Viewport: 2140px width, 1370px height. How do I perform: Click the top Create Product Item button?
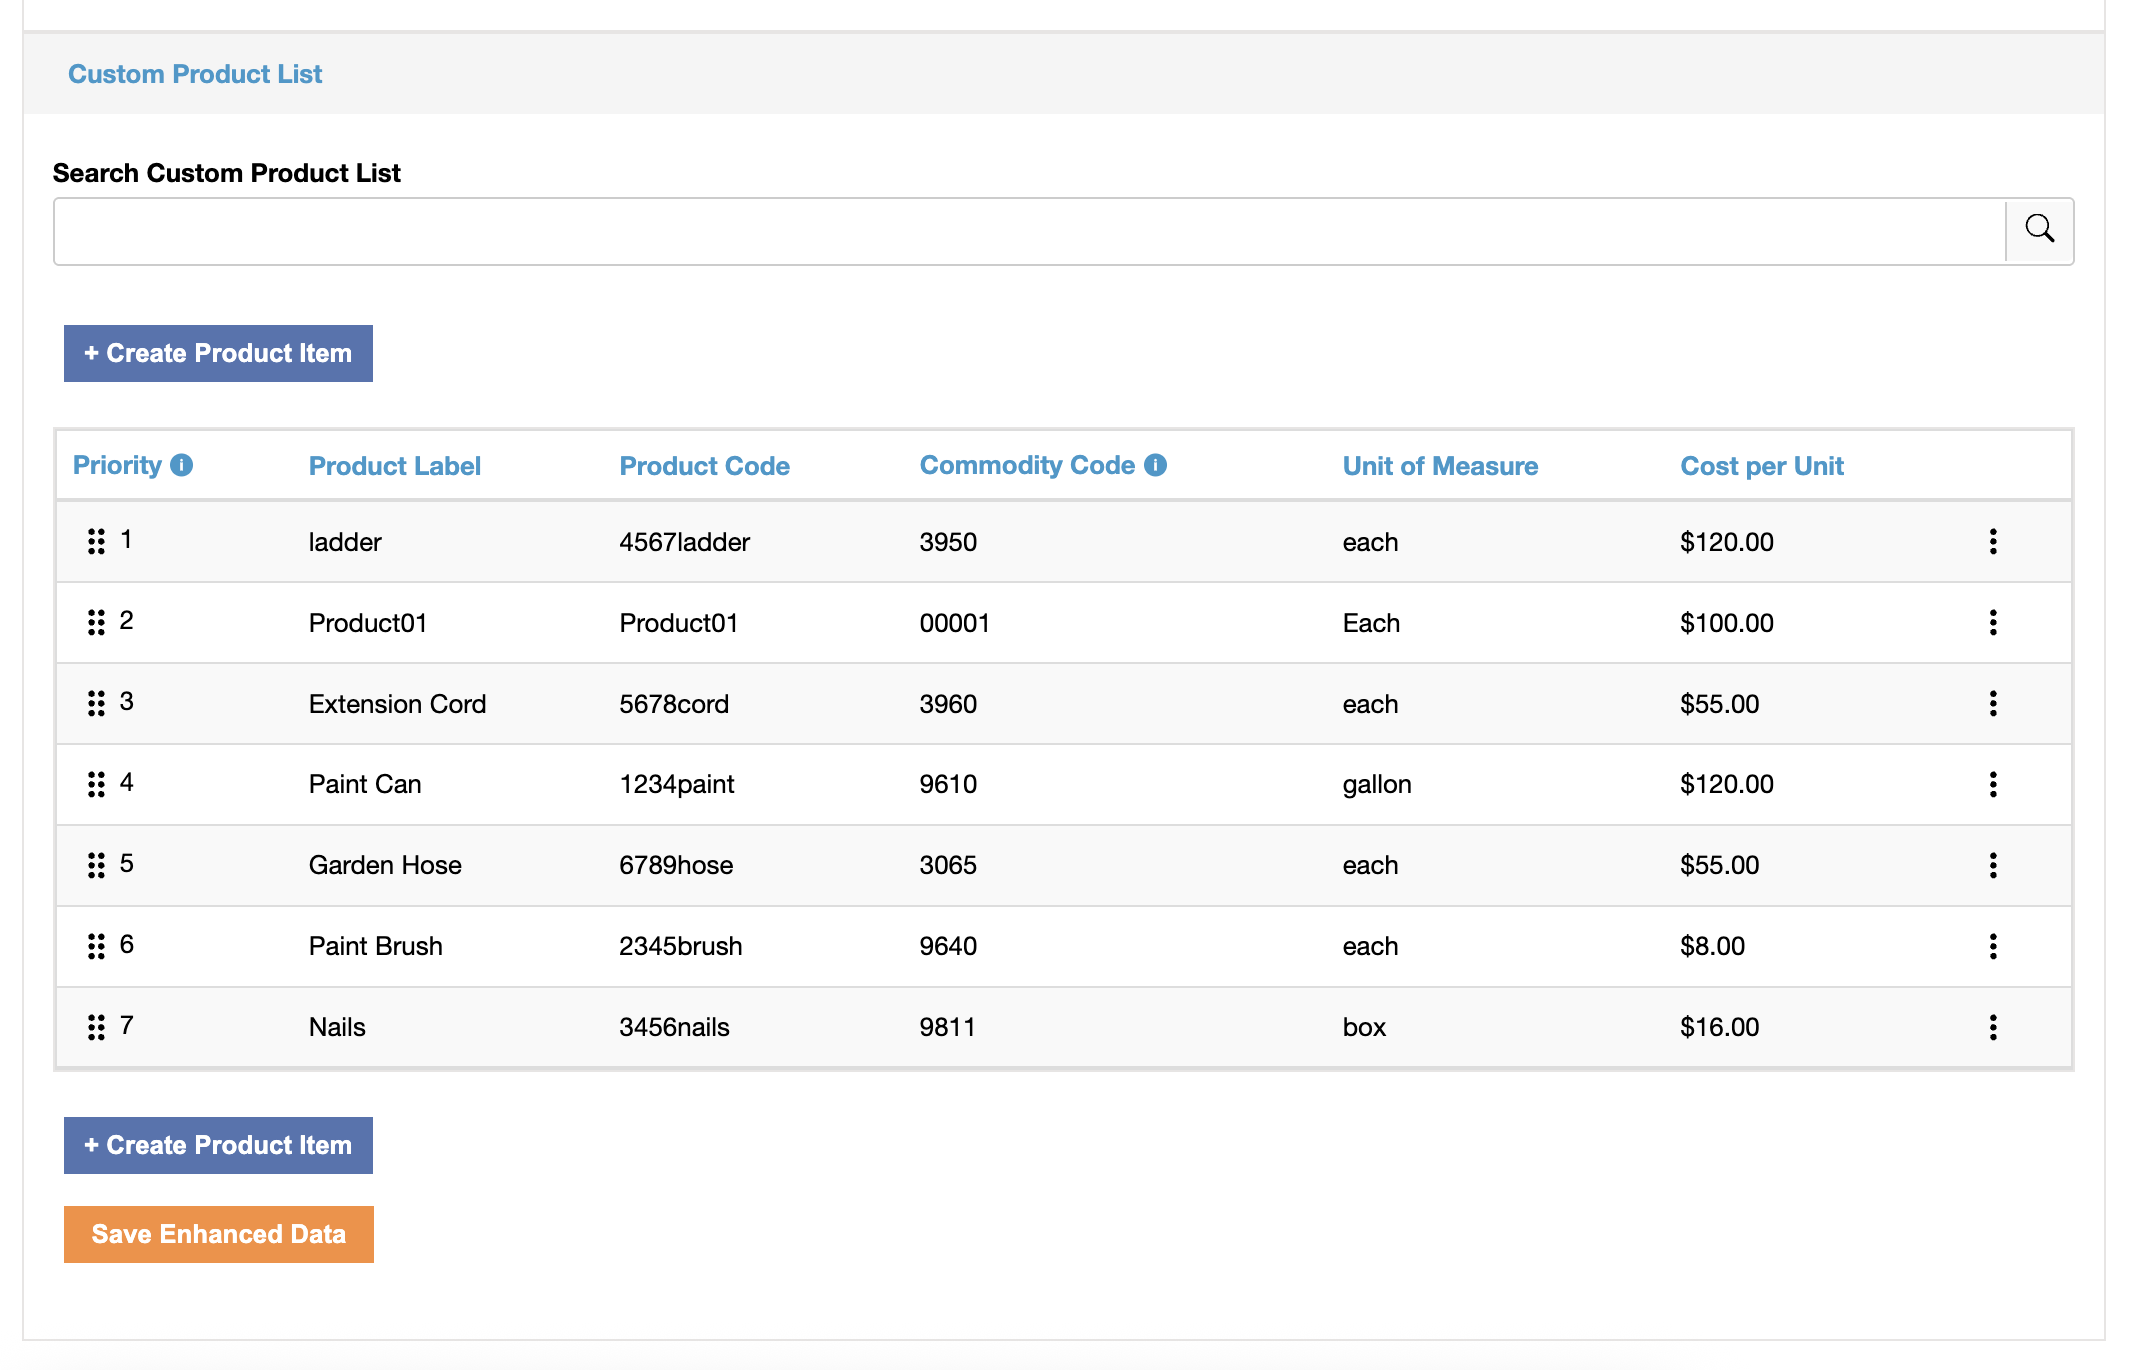click(x=218, y=353)
